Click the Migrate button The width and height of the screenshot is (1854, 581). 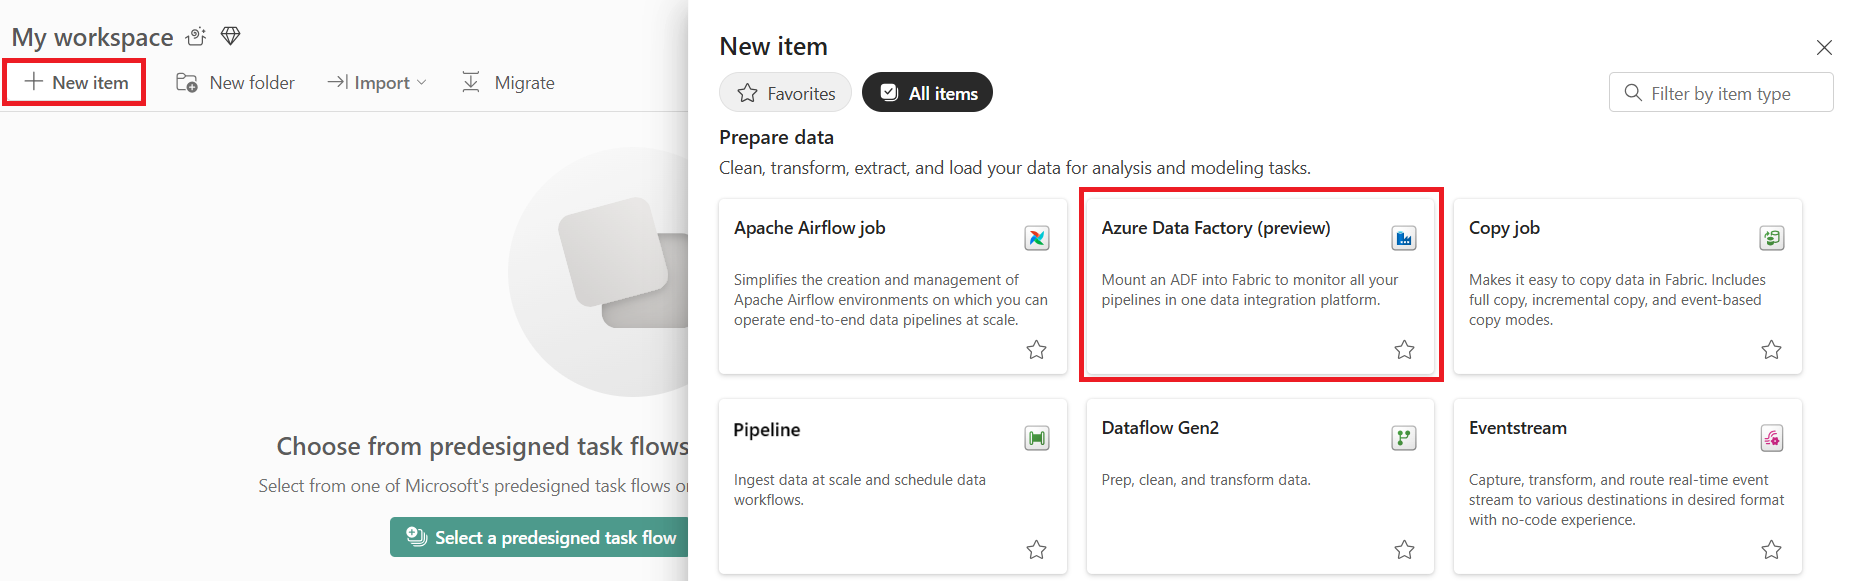(508, 83)
